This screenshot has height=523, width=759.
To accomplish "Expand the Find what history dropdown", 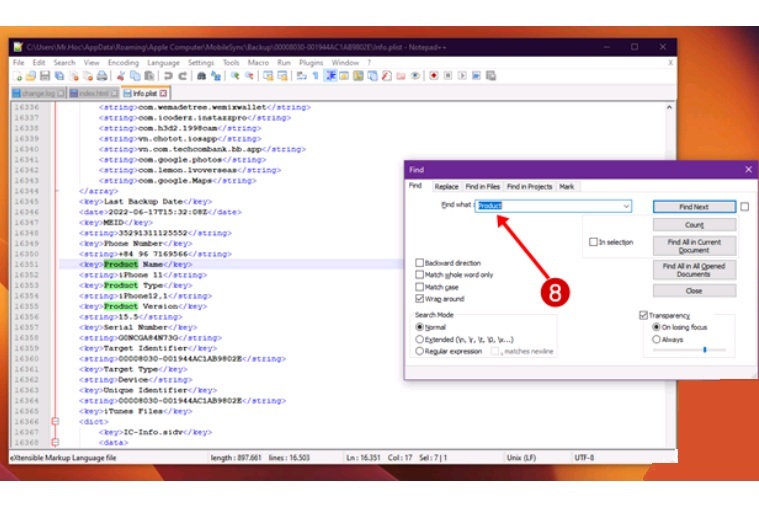I will pos(626,206).
